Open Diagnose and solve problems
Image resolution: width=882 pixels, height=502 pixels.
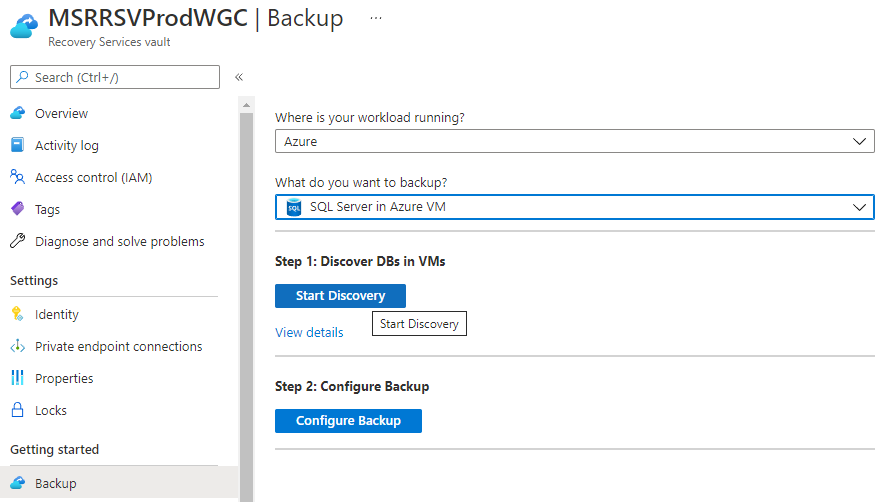click(119, 241)
